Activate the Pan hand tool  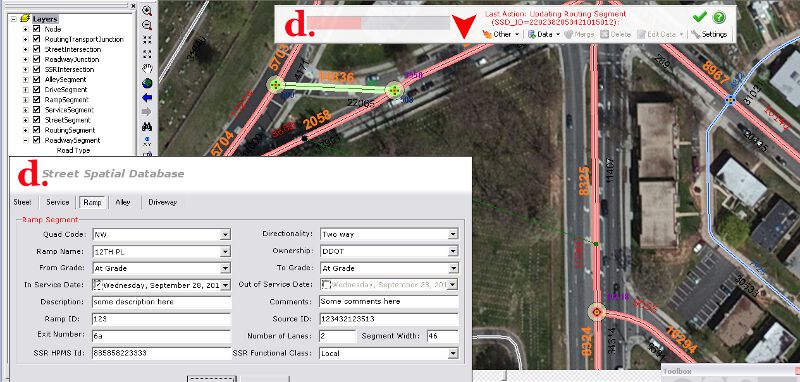(x=147, y=68)
